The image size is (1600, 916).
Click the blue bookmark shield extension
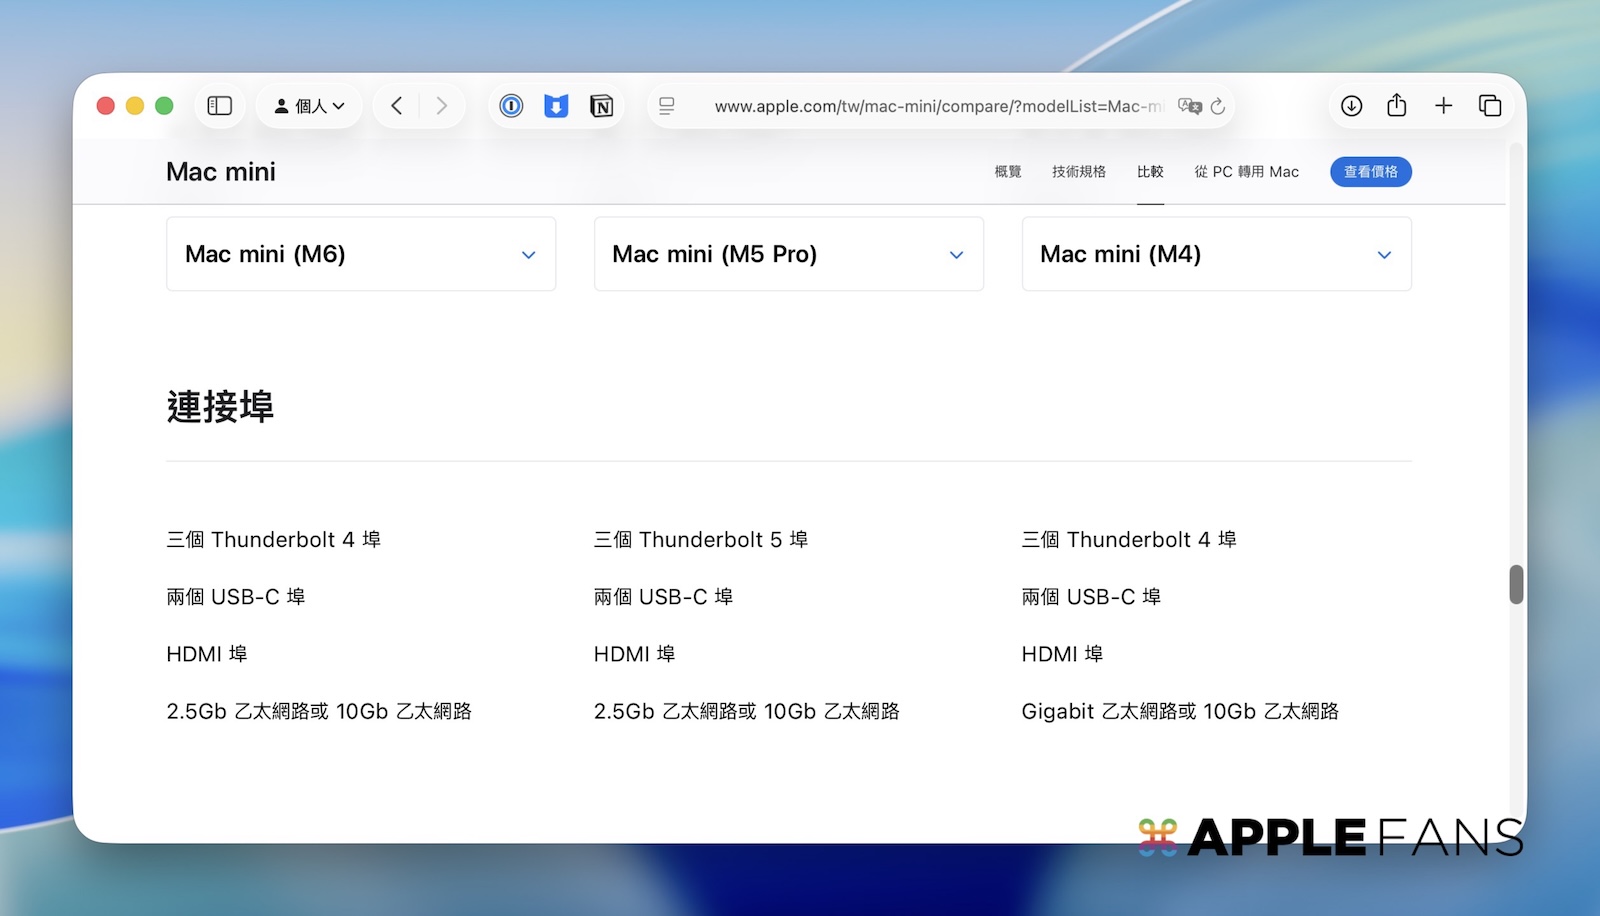(556, 106)
